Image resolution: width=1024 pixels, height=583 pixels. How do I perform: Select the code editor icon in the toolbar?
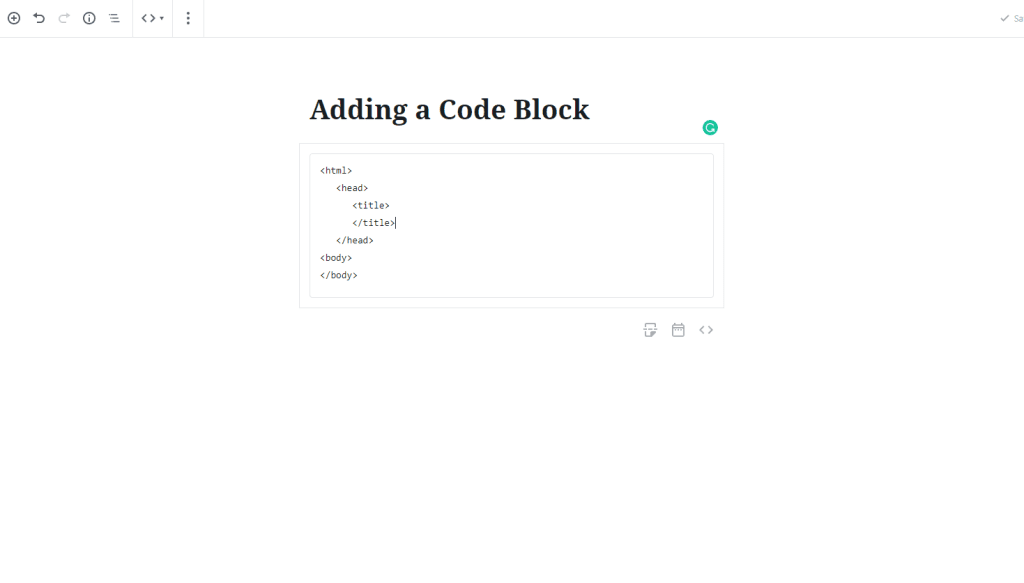click(146, 17)
